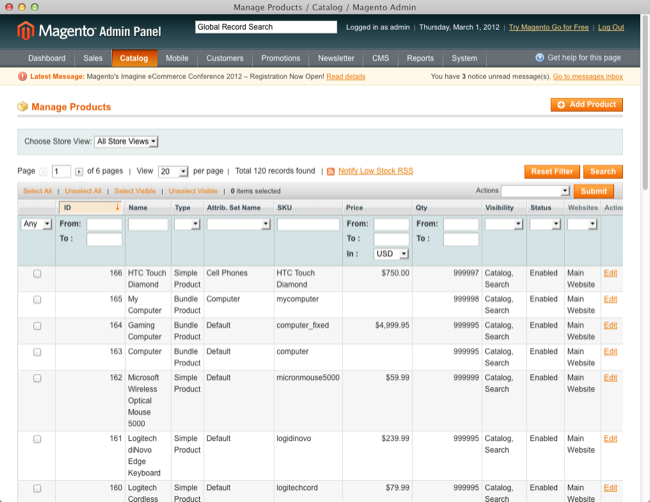Click Notify Low Stock RSS link
The height and width of the screenshot is (502, 650).
tap(376, 171)
